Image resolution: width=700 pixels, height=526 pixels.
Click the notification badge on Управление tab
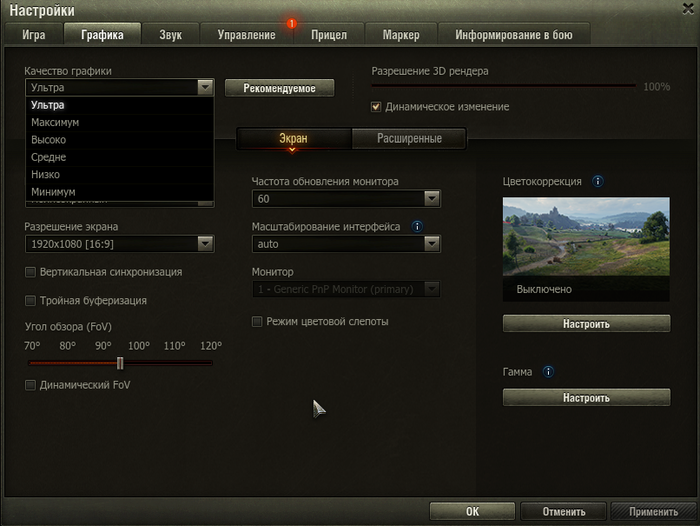tap(292, 23)
